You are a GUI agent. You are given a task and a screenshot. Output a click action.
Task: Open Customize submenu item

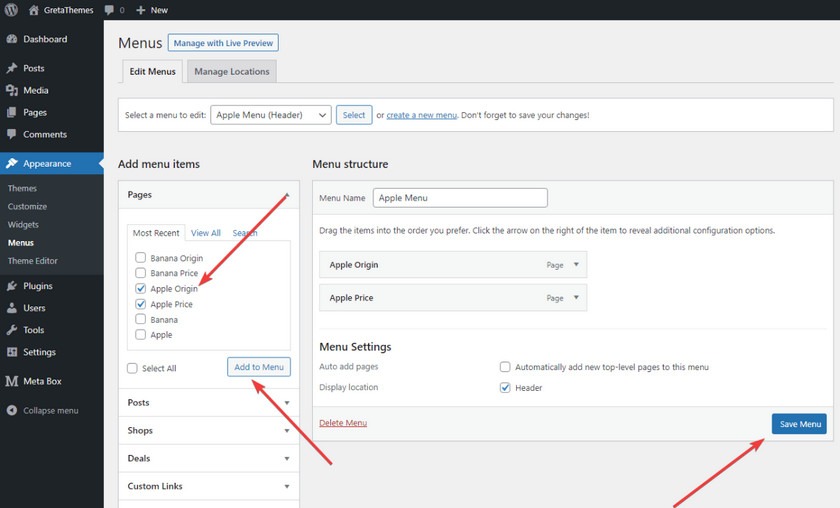[x=27, y=206]
